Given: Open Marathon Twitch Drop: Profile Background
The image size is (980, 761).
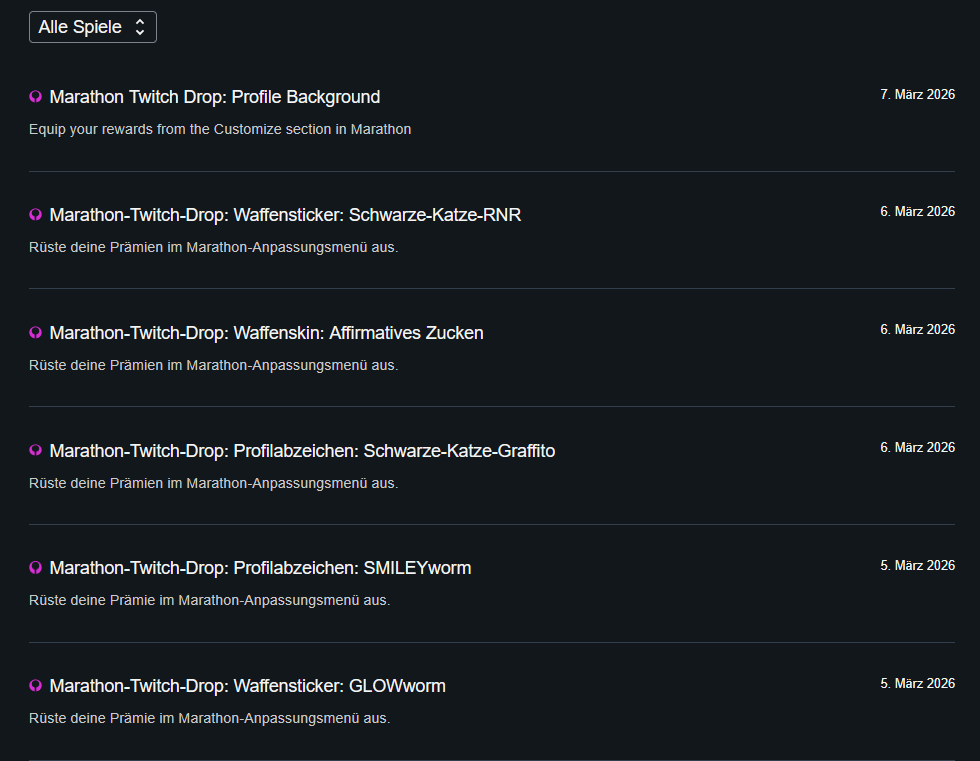Looking at the screenshot, I should coord(214,97).
